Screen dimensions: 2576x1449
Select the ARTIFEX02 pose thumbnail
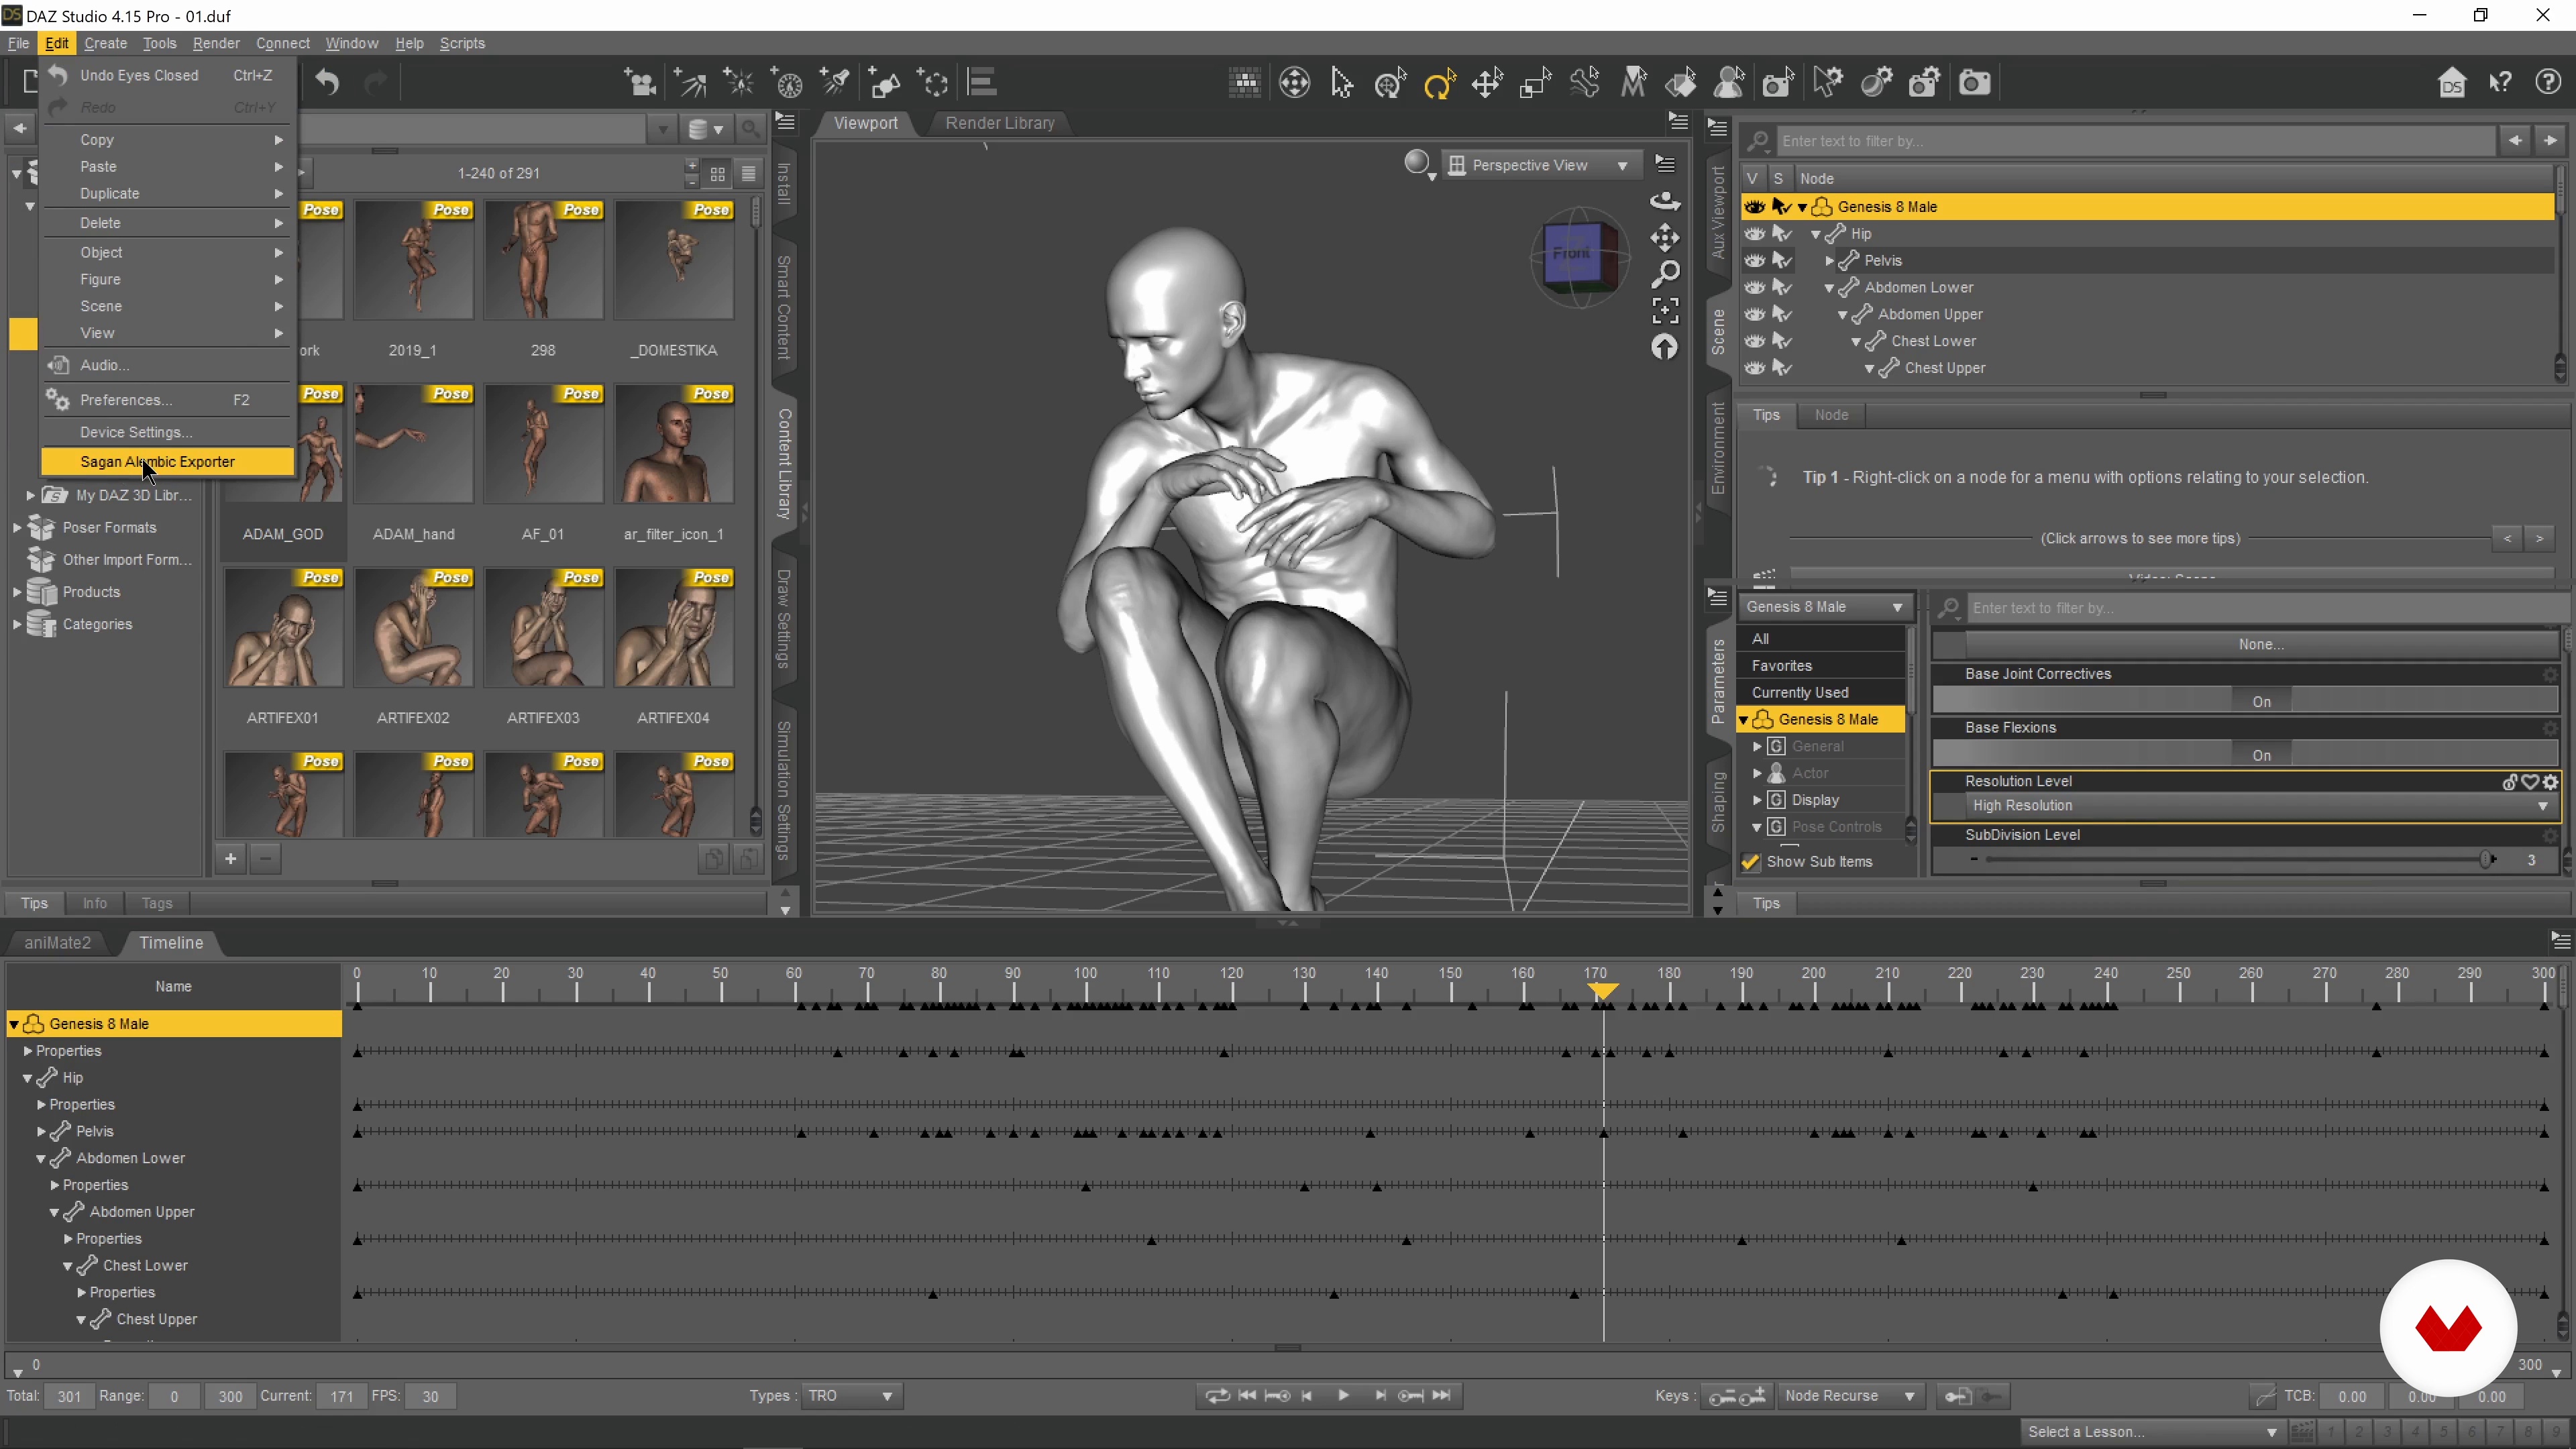tap(413, 628)
